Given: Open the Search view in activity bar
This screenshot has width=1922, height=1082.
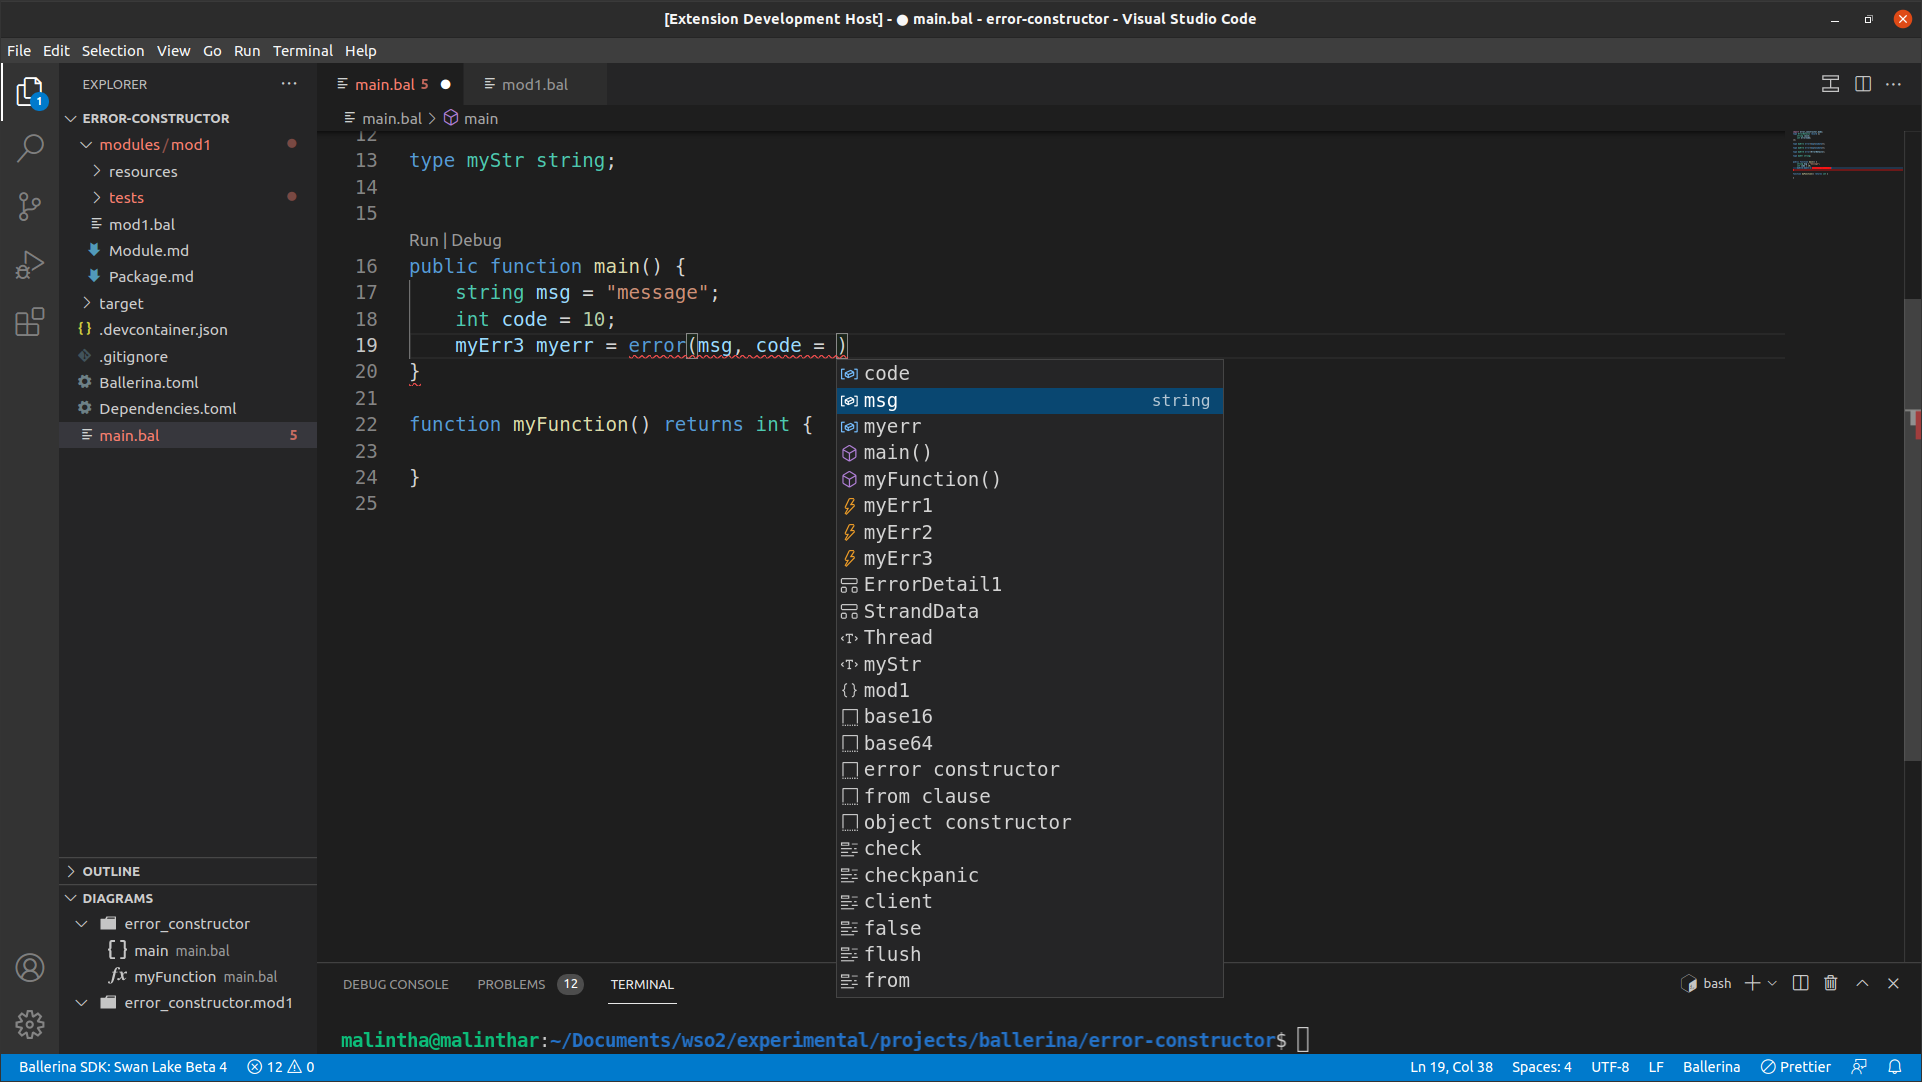Looking at the screenshot, I should click(x=30, y=148).
